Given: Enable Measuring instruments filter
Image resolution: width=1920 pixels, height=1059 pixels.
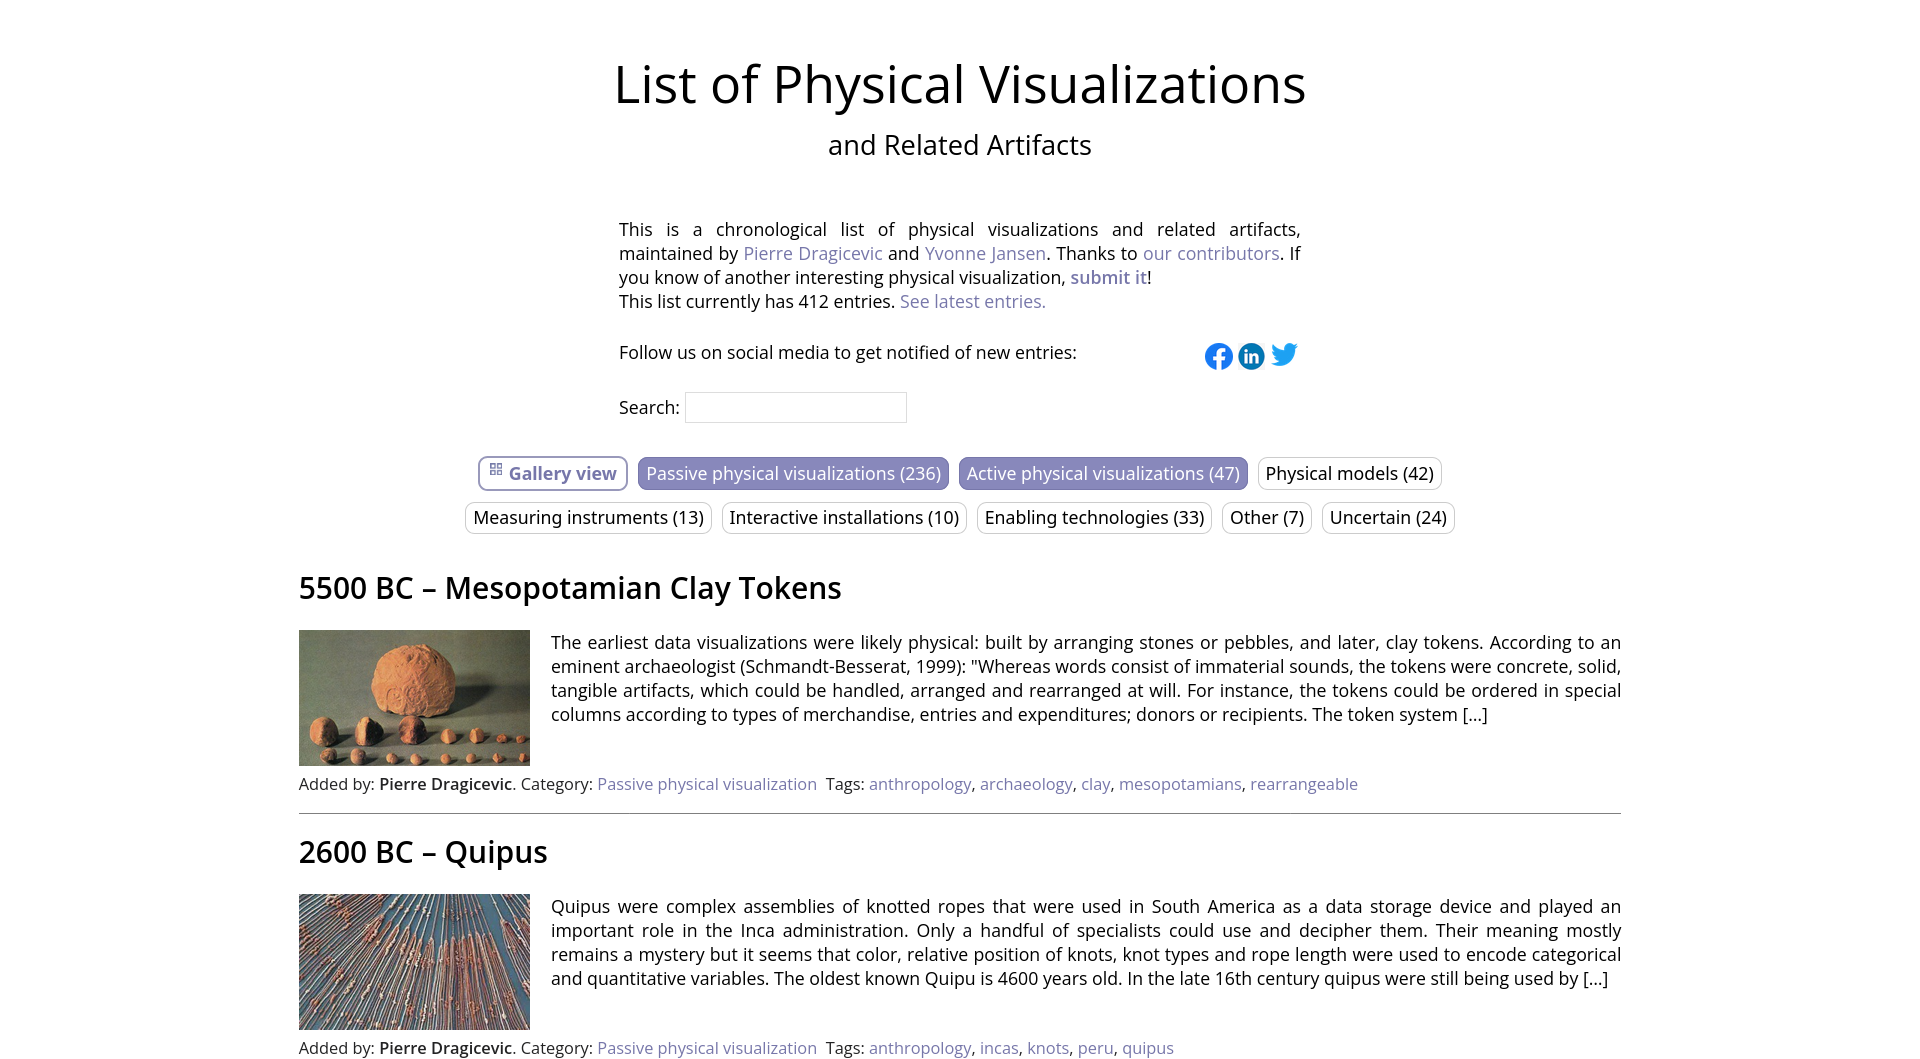Looking at the screenshot, I should (588, 518).
